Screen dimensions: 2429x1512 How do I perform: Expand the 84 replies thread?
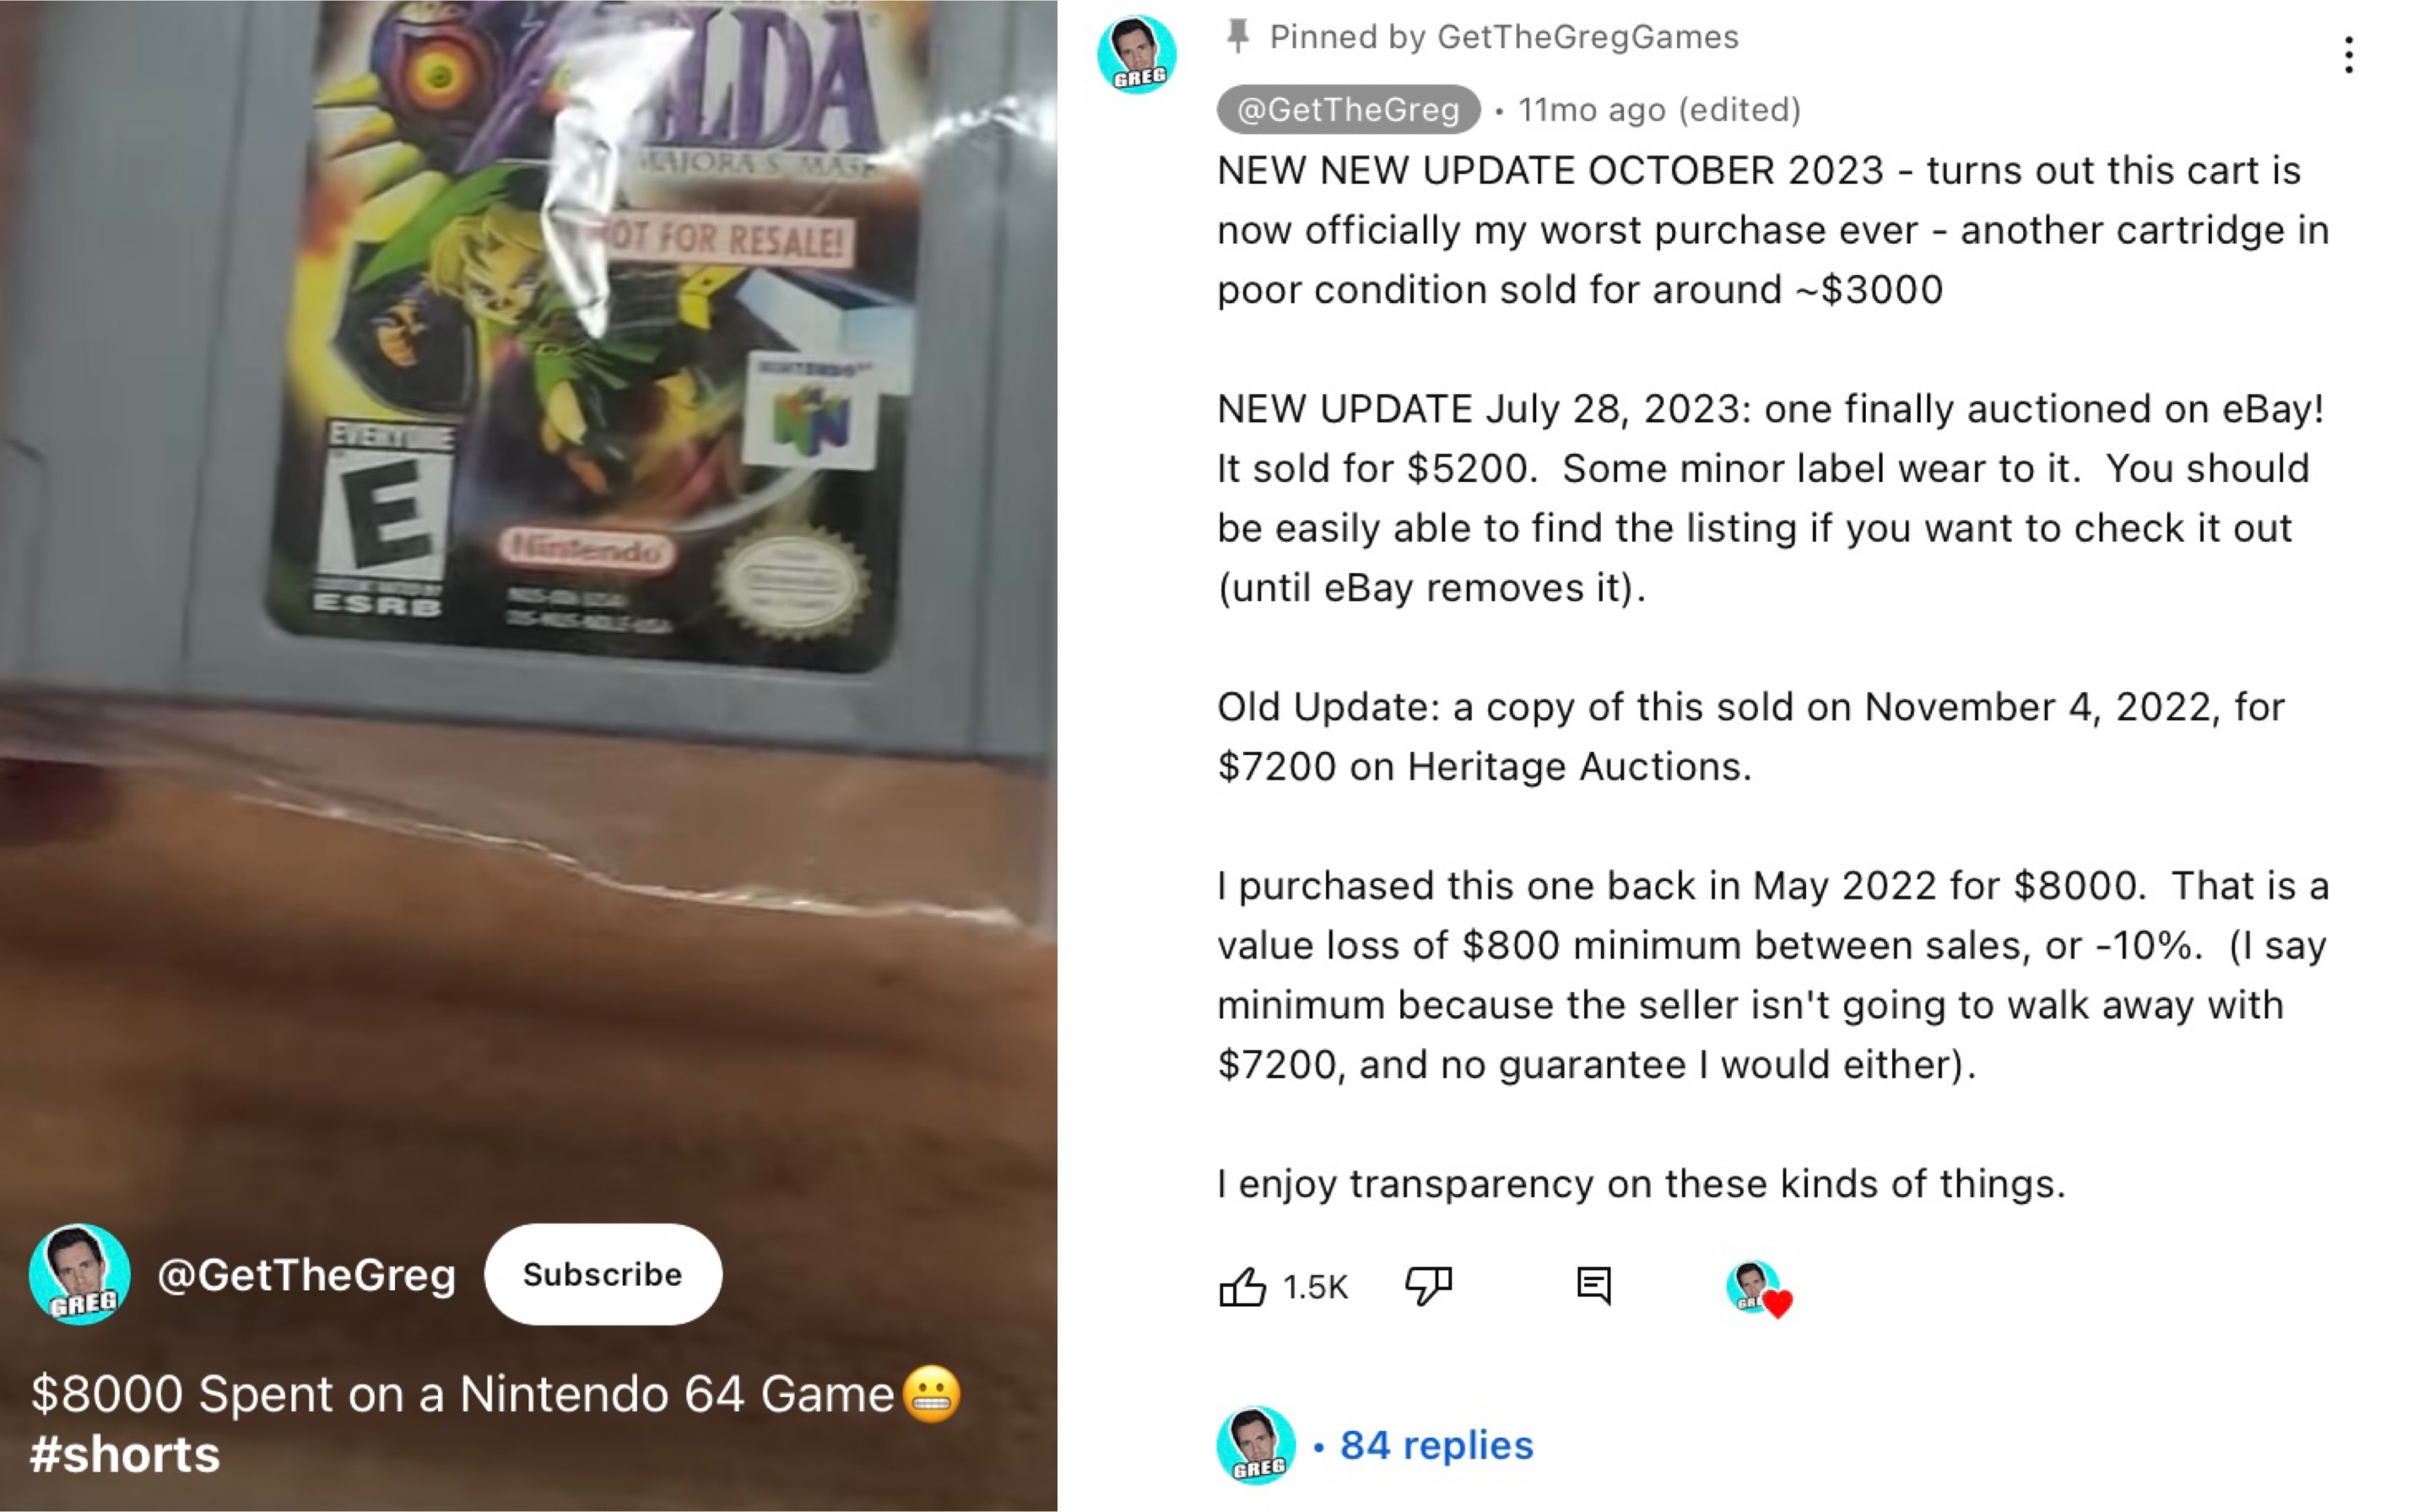coord(1436,1445)
